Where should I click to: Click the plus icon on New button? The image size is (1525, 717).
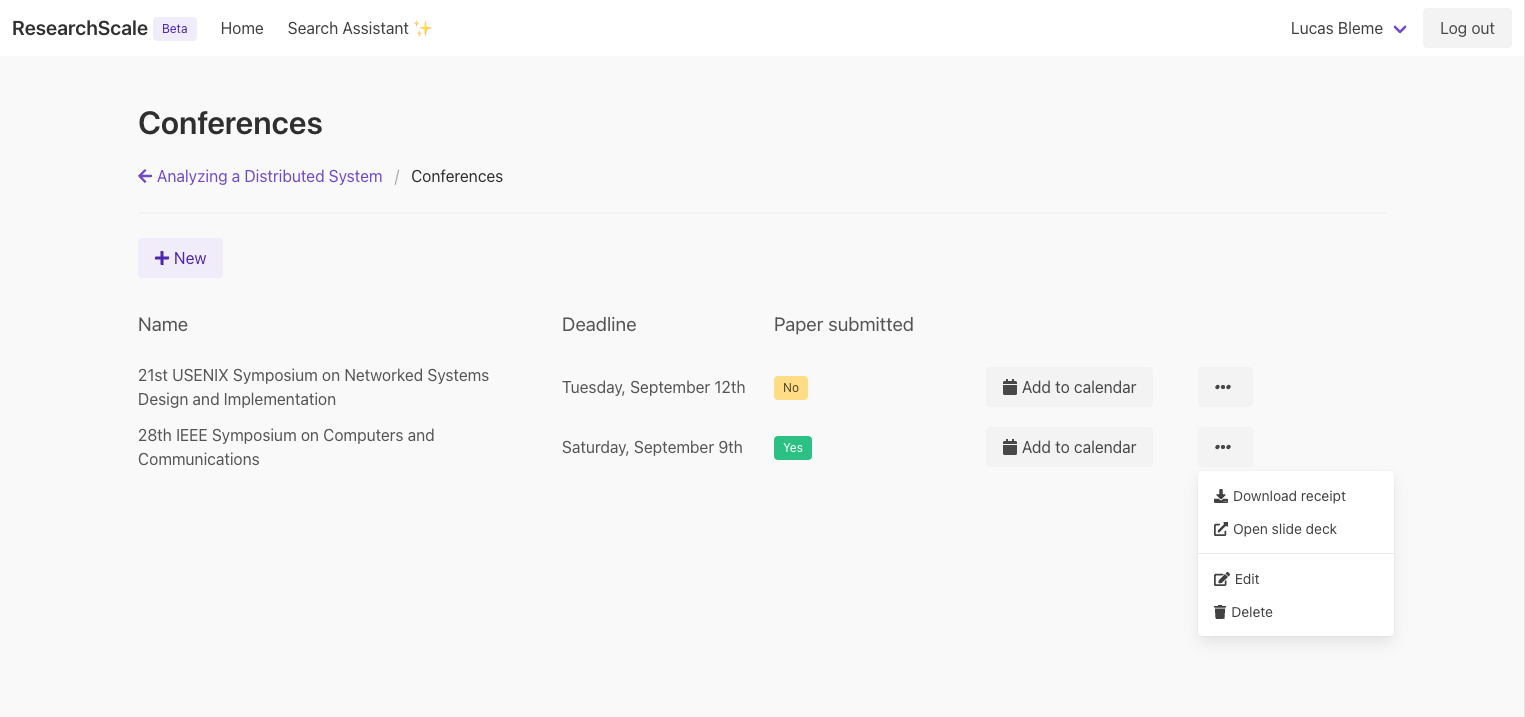click(x=162, y=258)
